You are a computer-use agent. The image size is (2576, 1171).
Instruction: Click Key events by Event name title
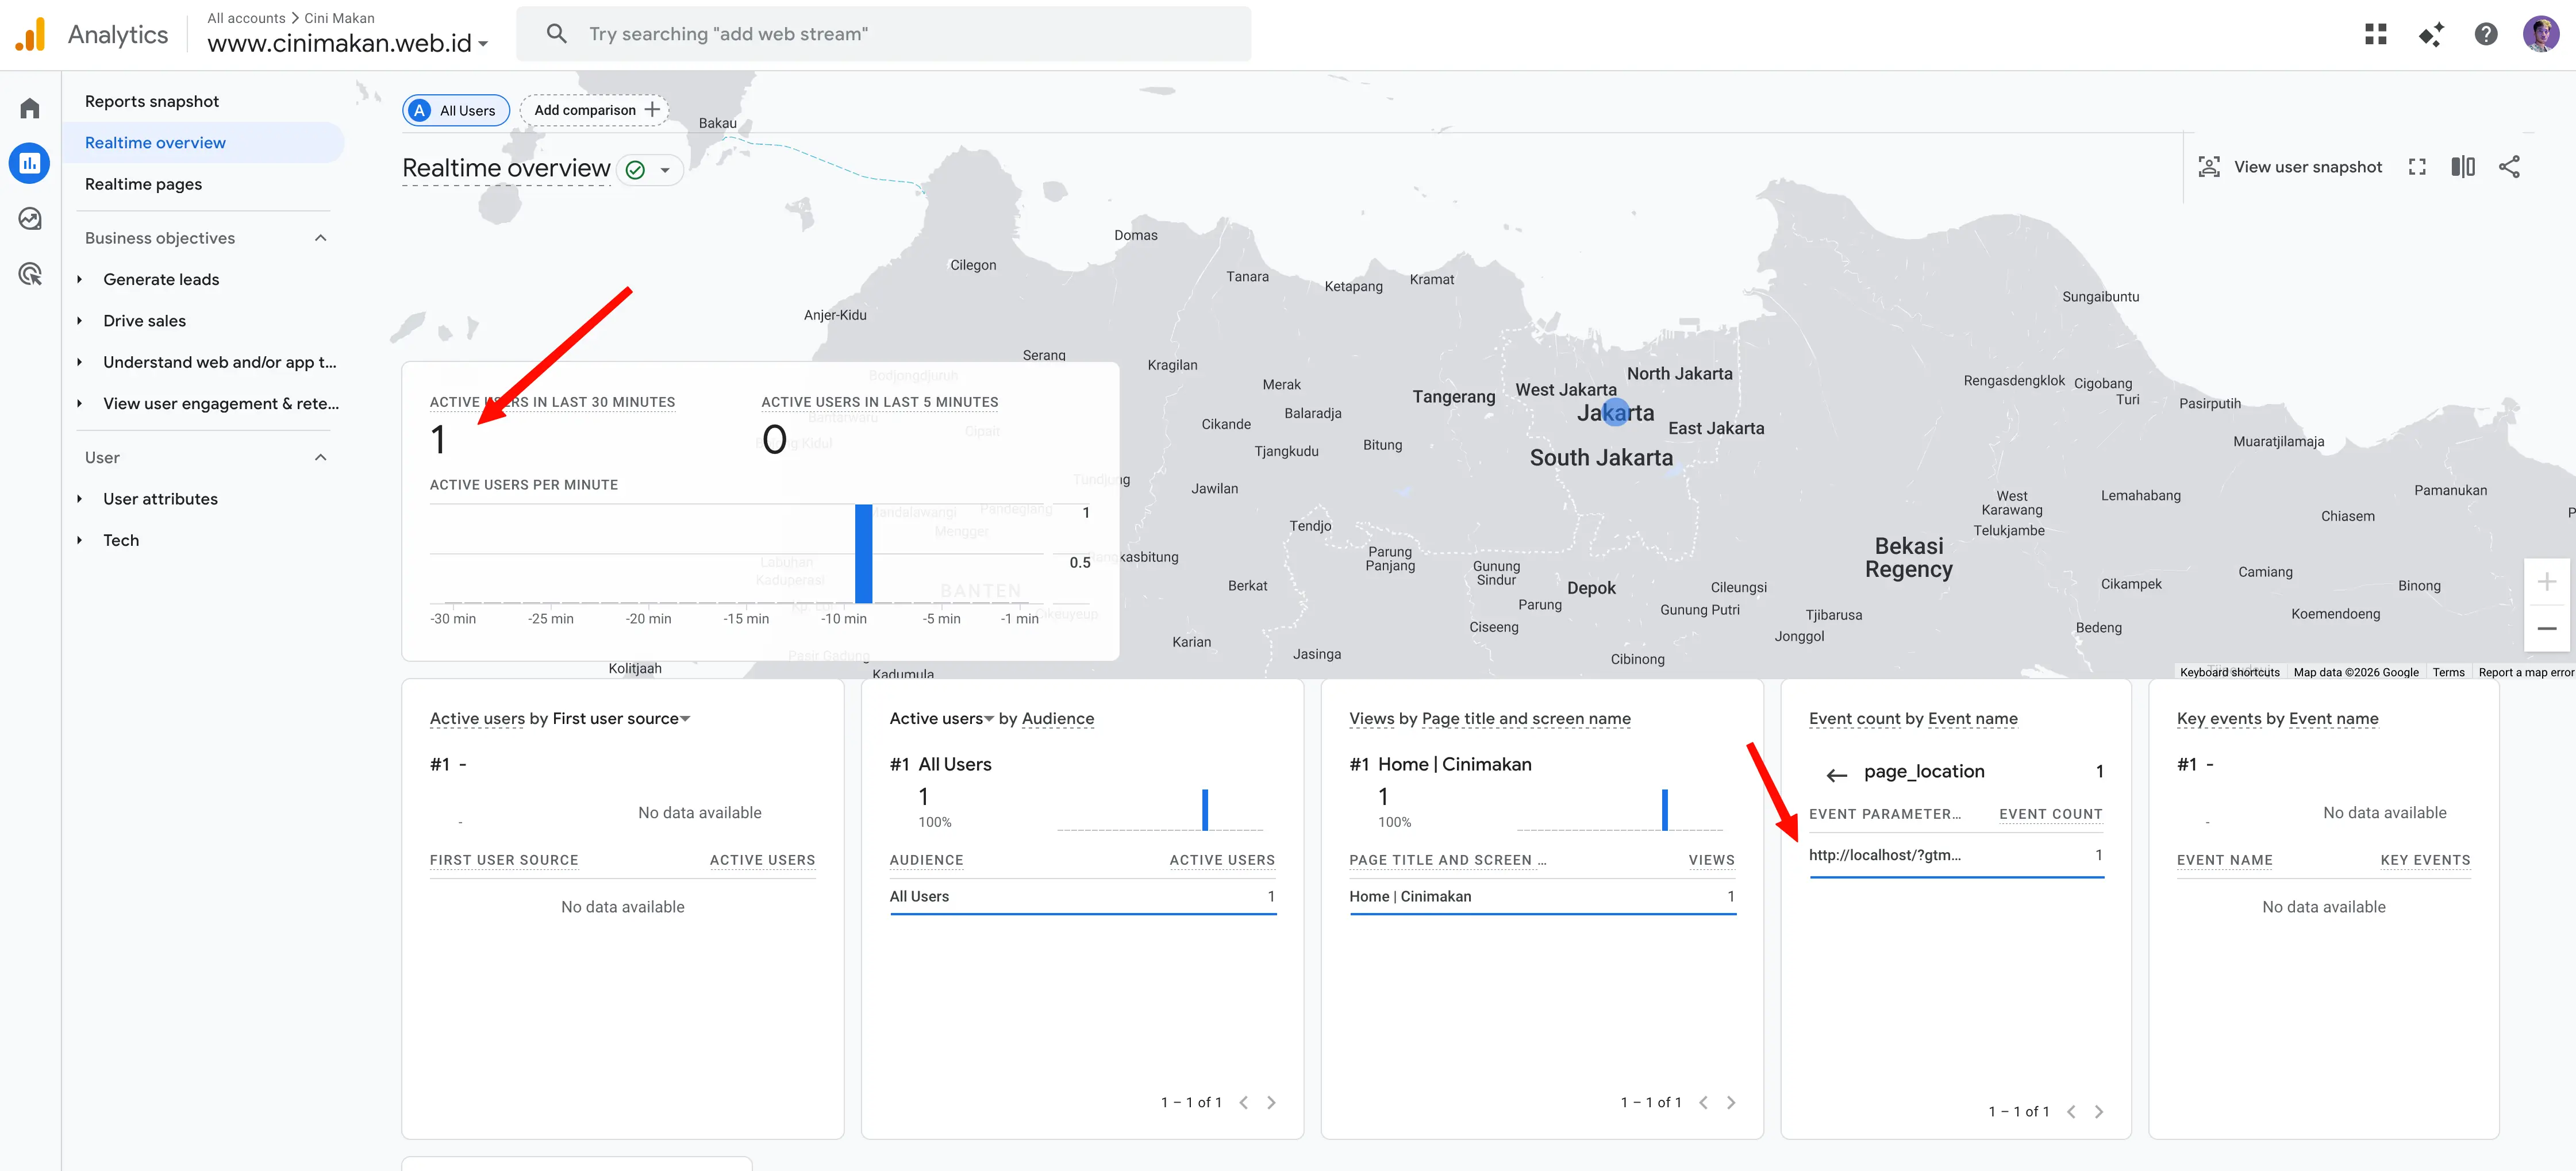2277,719
